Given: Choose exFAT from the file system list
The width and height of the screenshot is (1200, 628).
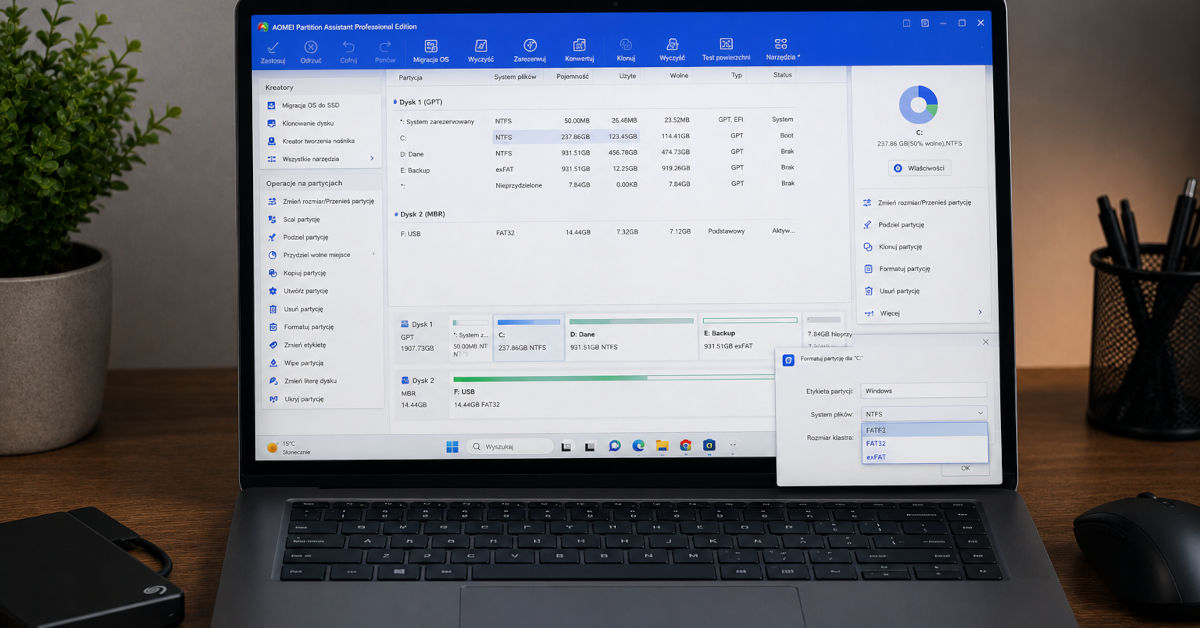Looking at the screenshot, I should pyautogui.click(x=924, y=457).
